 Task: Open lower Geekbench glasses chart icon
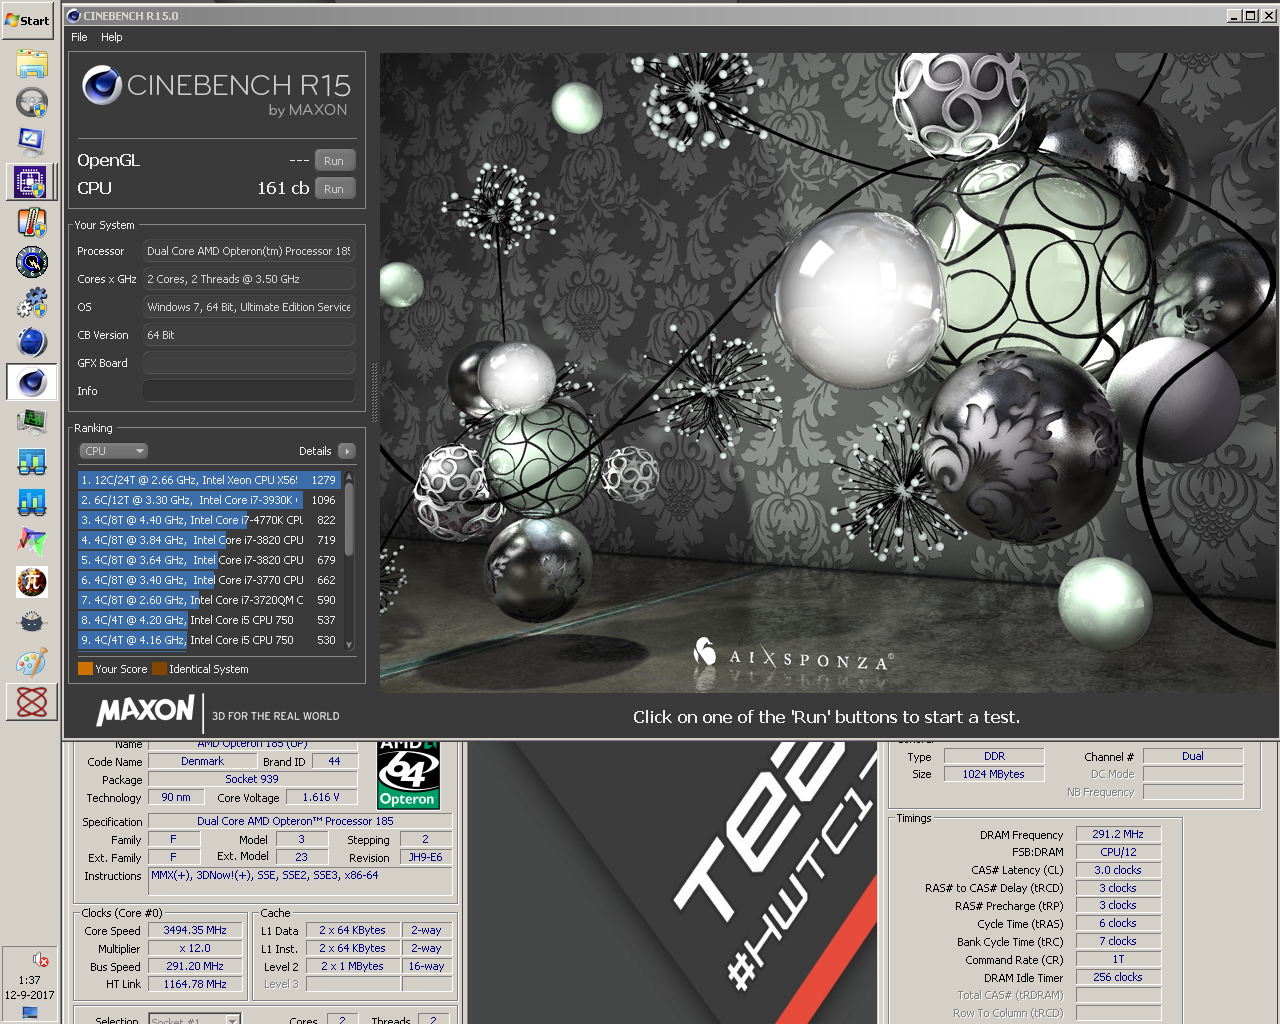(x=32, y=501)
